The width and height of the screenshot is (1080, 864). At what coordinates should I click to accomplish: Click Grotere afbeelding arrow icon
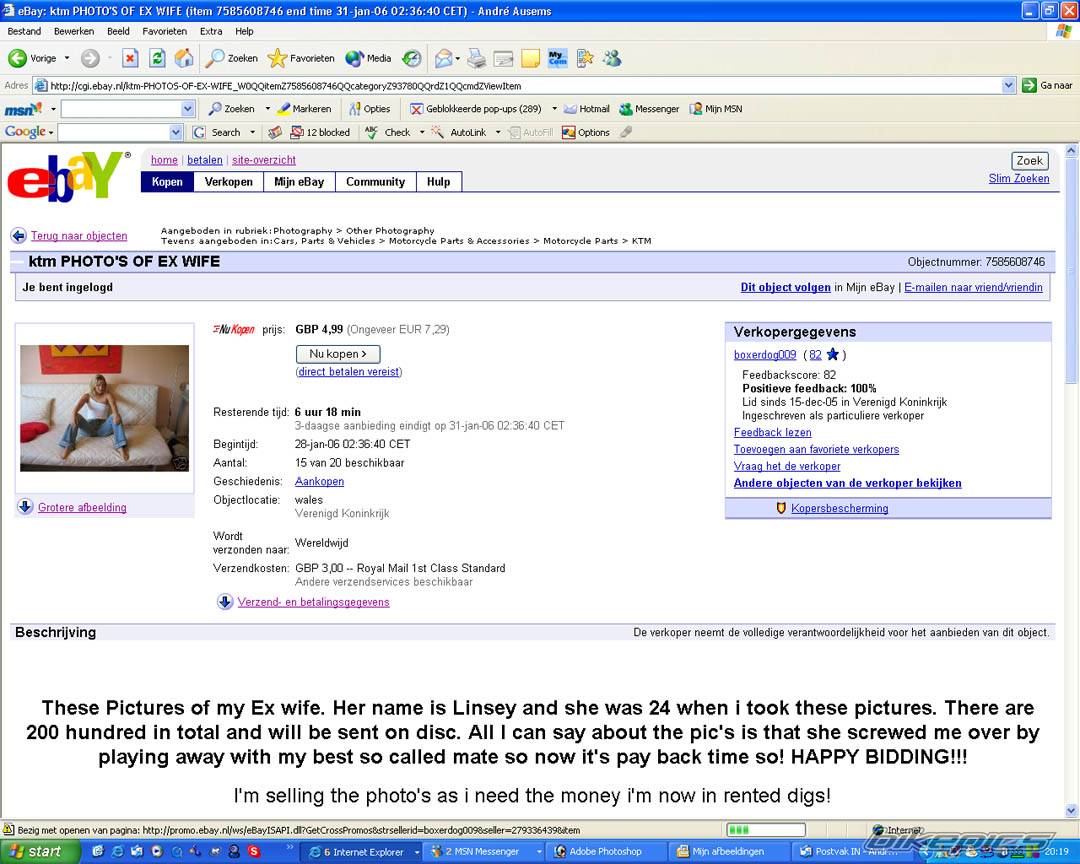point(25,507)
